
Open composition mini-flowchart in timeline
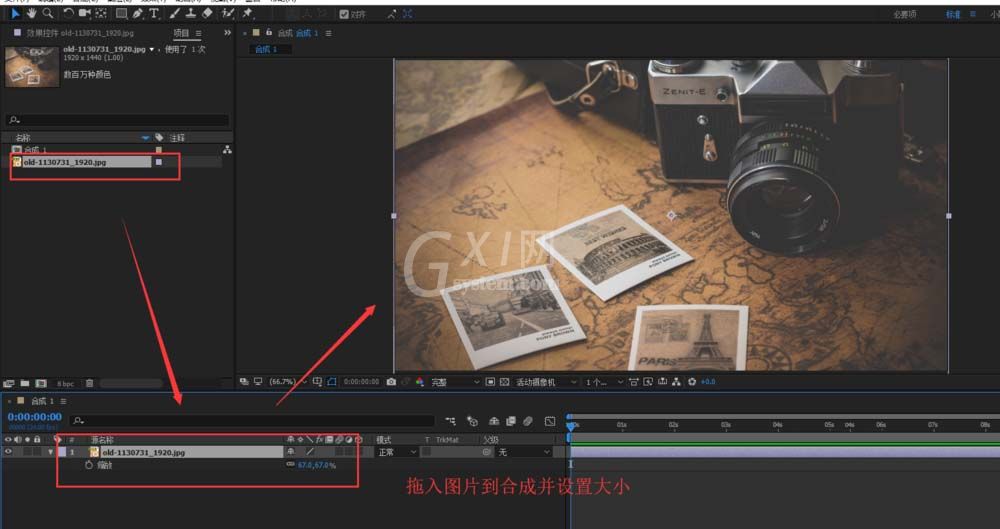tap(450, 421)
